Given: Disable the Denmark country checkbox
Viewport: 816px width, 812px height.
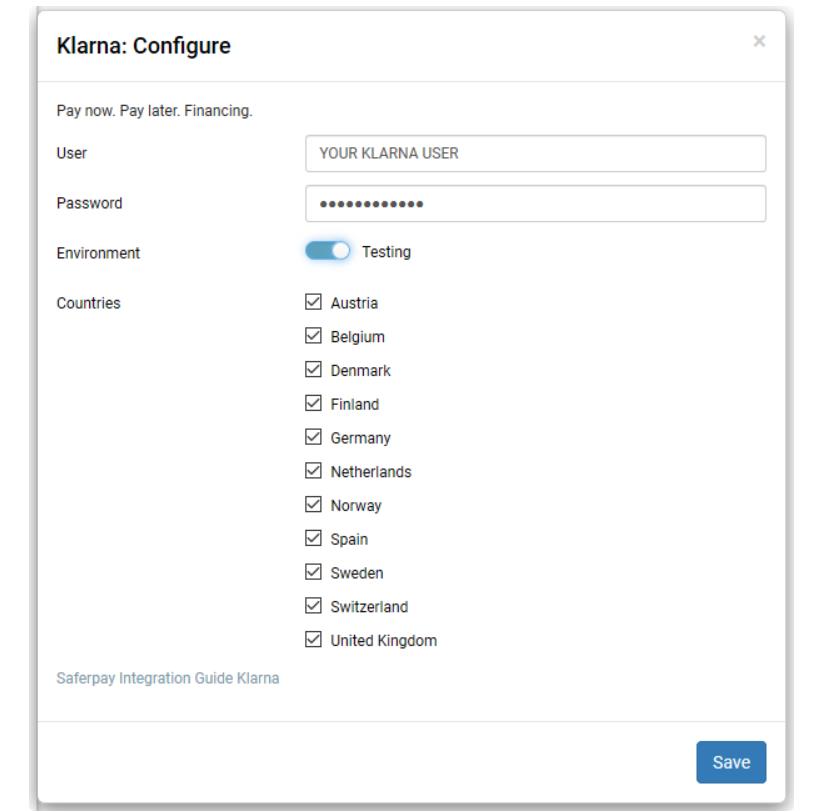Looking at the screenshot, I should coord(314,370).
